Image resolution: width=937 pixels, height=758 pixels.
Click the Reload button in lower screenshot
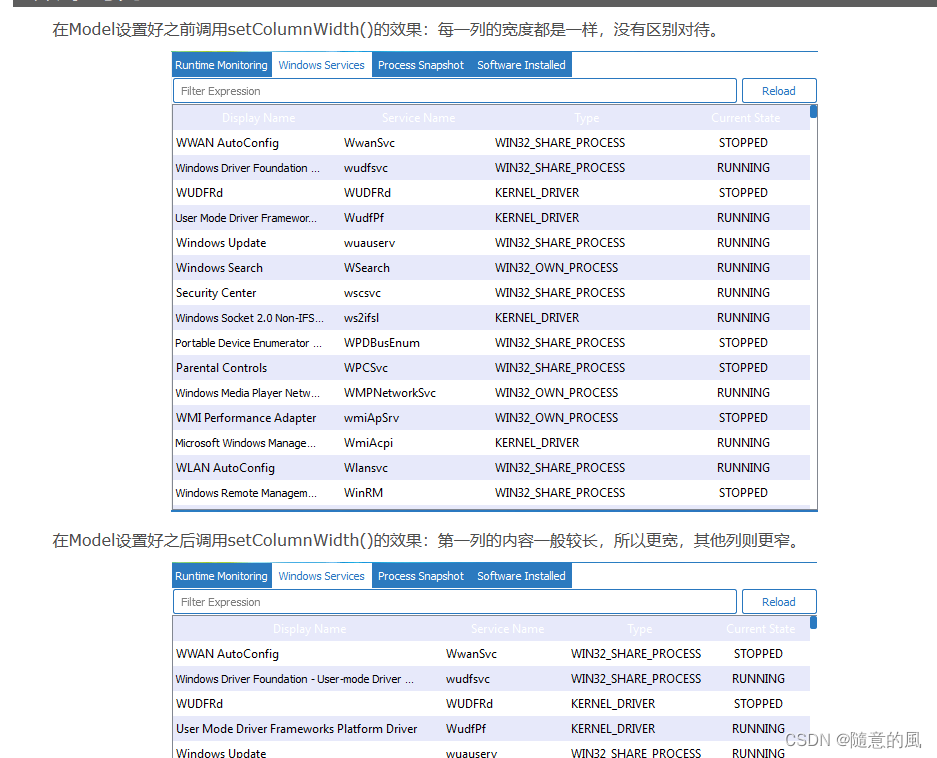point(779,602)
